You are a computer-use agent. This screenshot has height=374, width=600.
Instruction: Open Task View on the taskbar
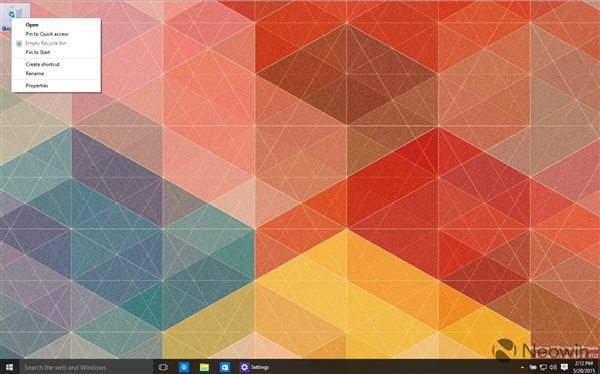163,367
